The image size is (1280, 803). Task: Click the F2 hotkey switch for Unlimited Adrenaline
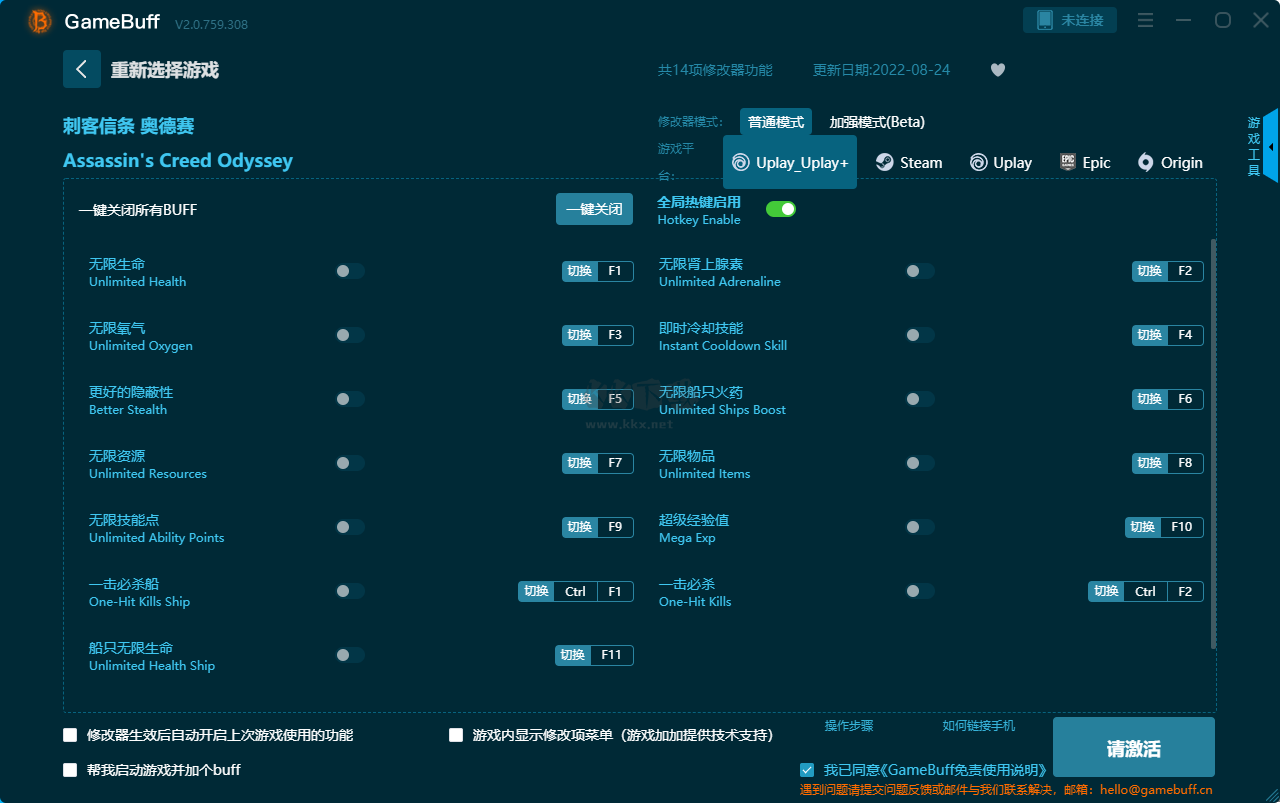pyautogui.click(x=1168, y=271)
